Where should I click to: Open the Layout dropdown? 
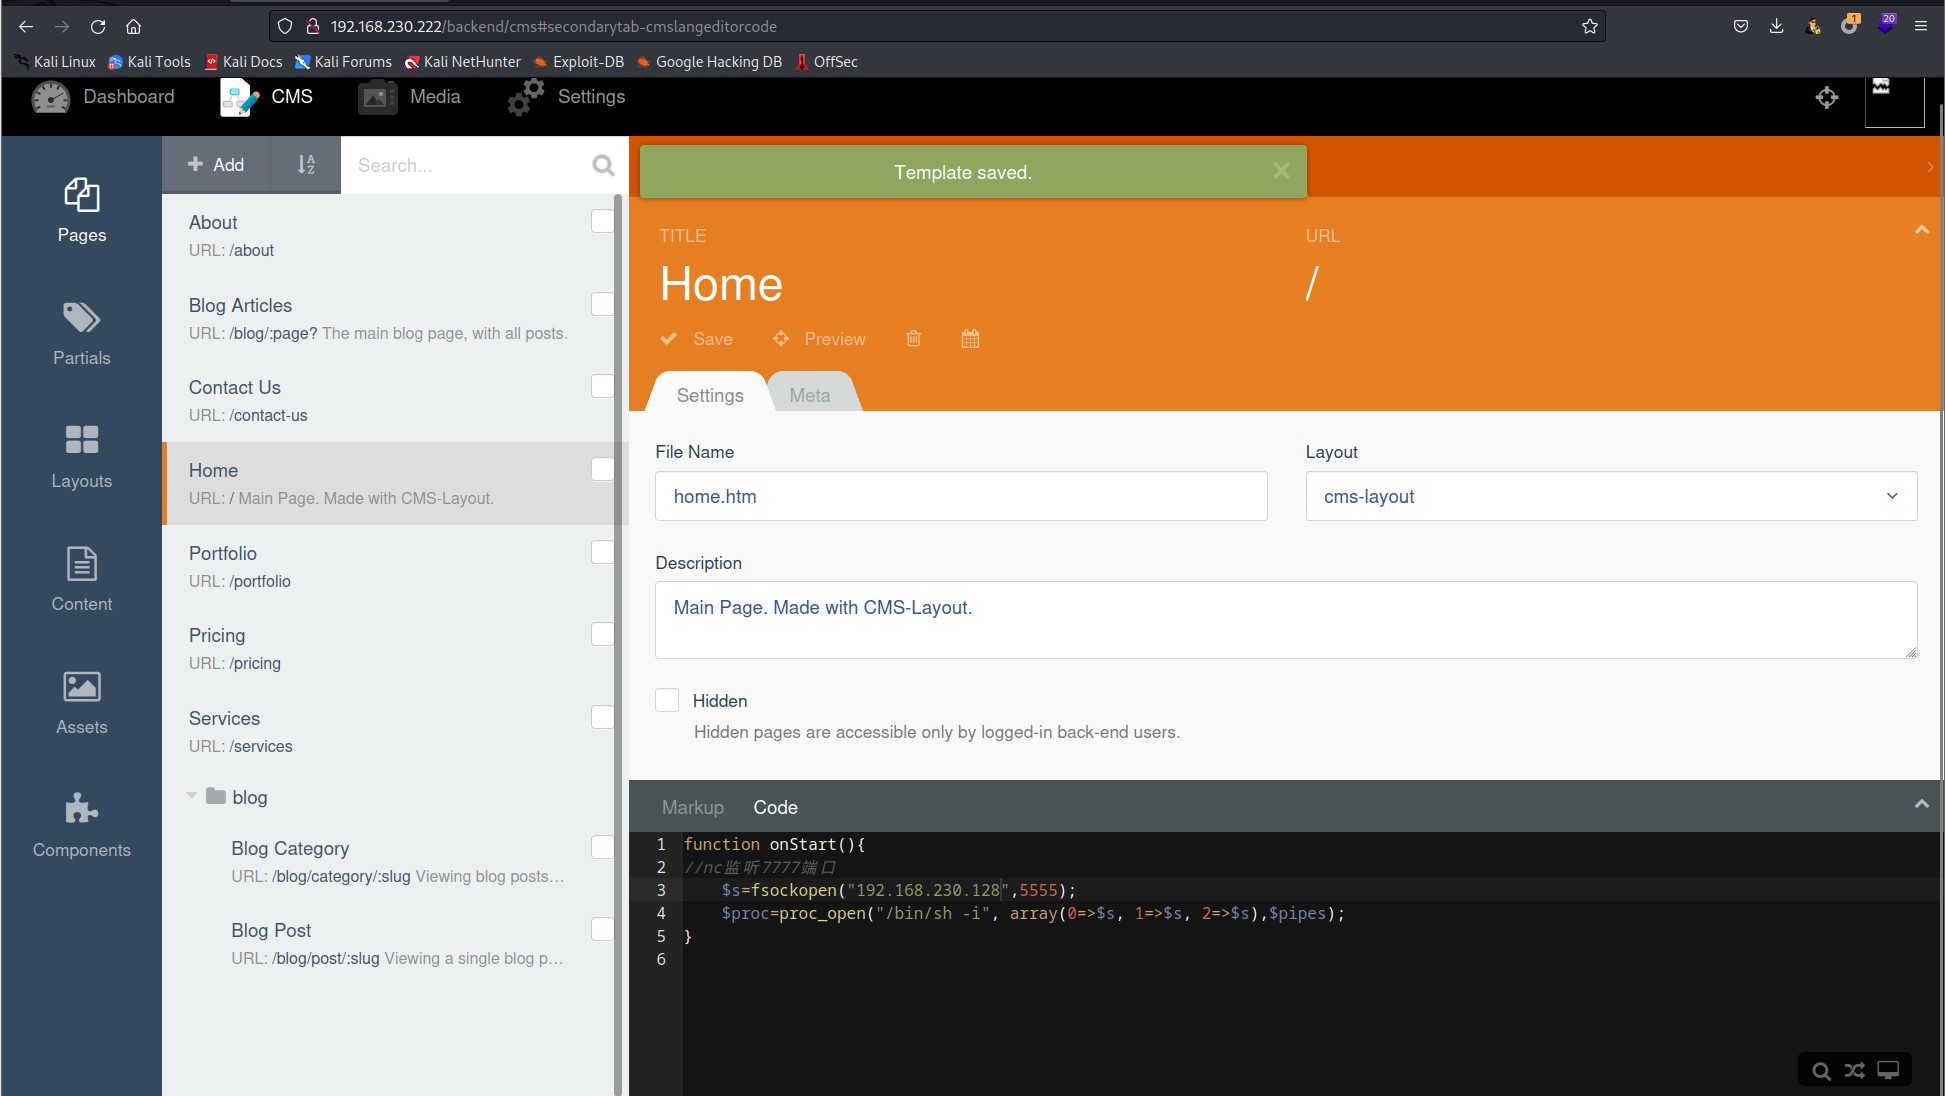click(x=1611, y=496)
